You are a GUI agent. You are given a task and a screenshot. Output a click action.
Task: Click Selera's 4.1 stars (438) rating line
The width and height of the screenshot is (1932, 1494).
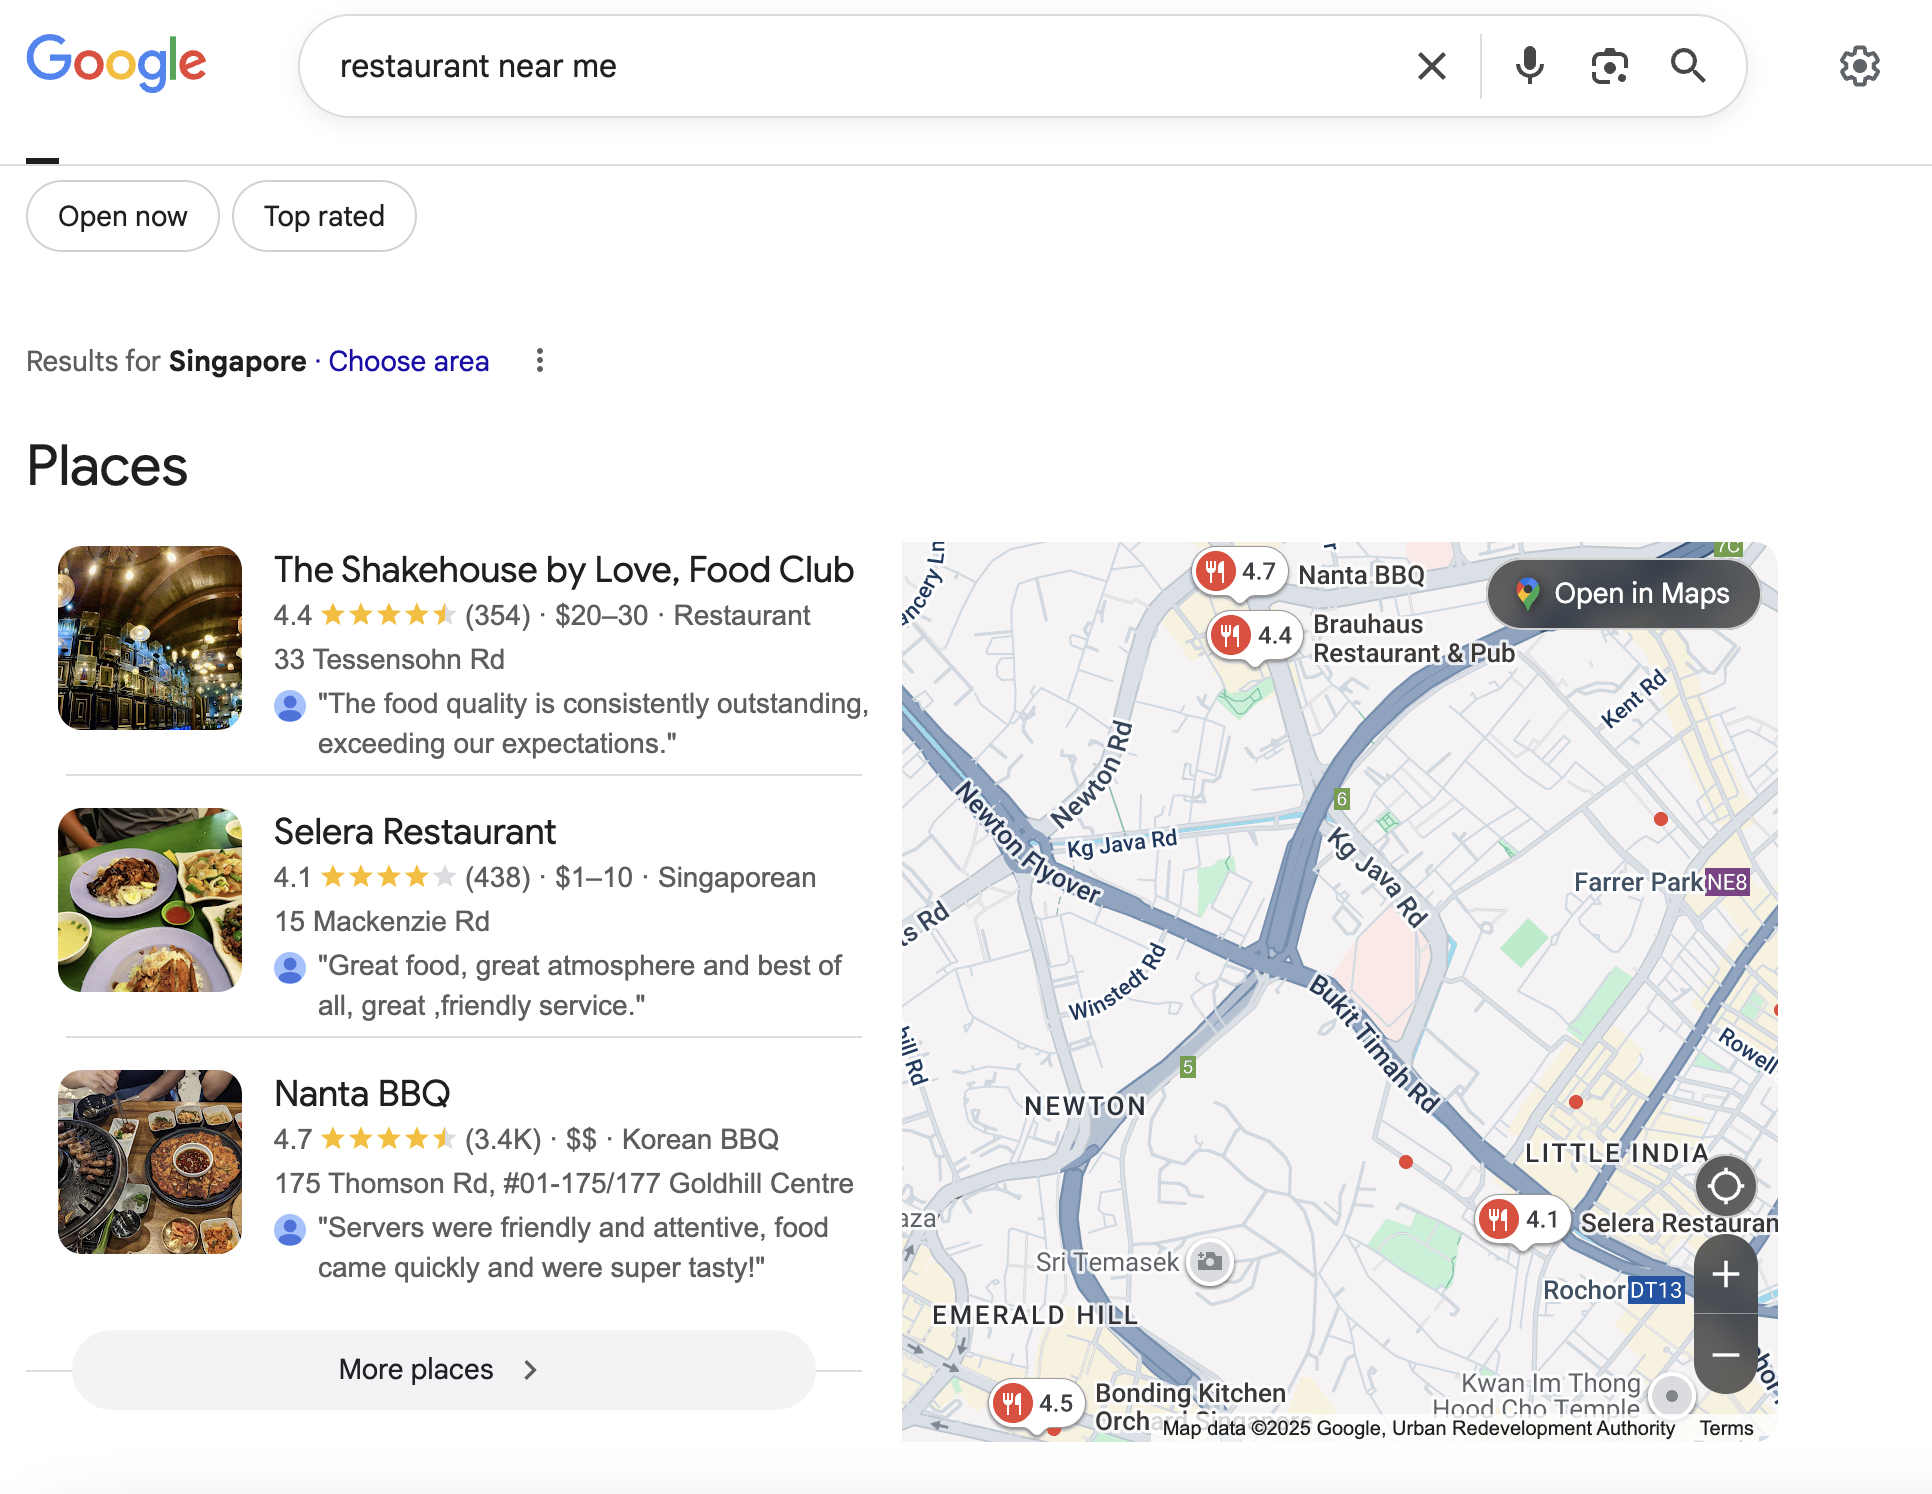[x=545, y=878]
